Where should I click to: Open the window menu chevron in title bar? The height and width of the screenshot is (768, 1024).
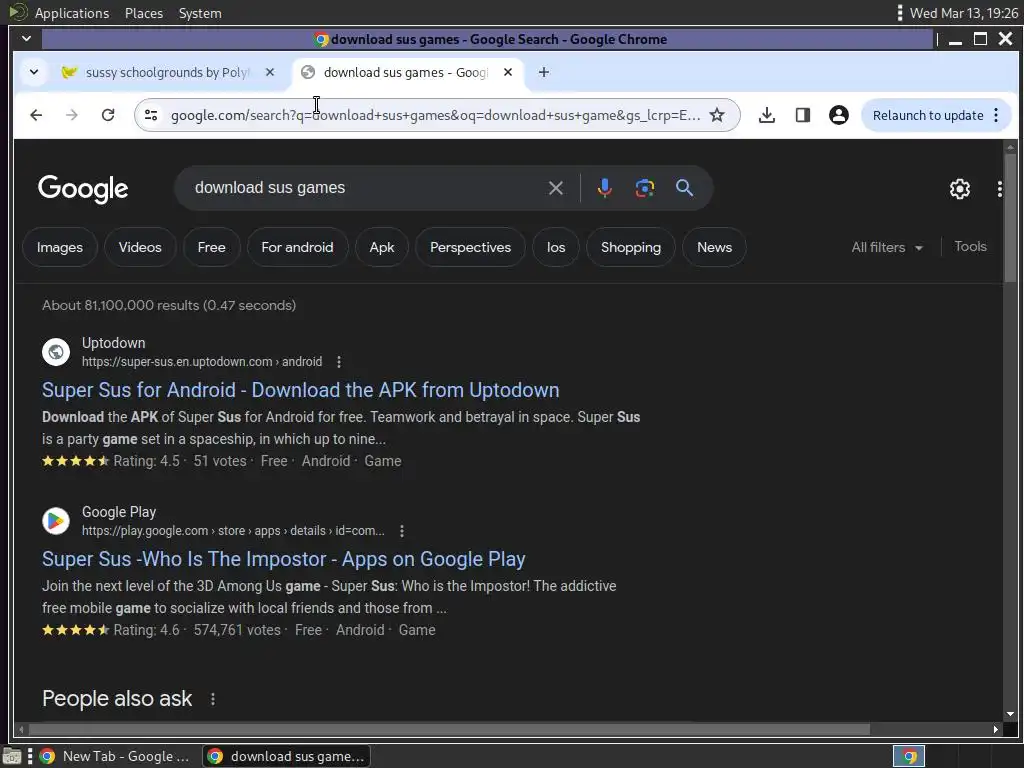point(27,39)
